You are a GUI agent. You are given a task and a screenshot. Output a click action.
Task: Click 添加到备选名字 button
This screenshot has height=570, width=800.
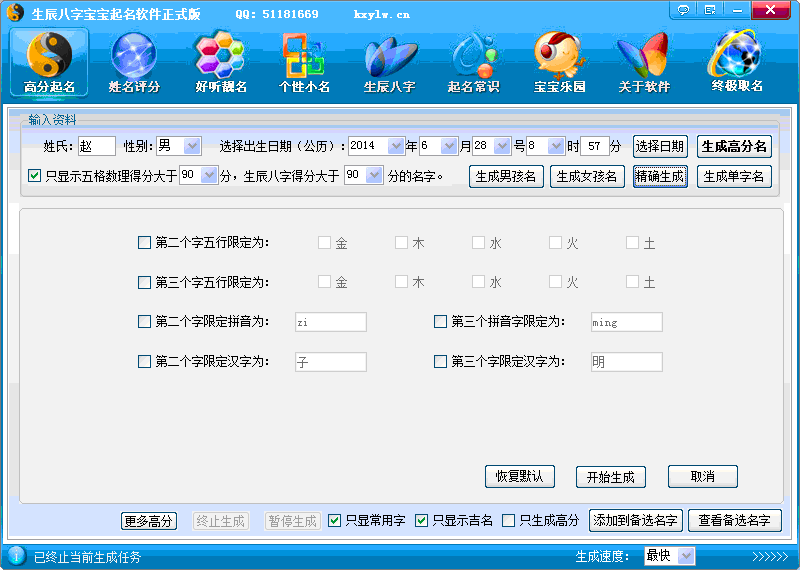tap(635, 521)
